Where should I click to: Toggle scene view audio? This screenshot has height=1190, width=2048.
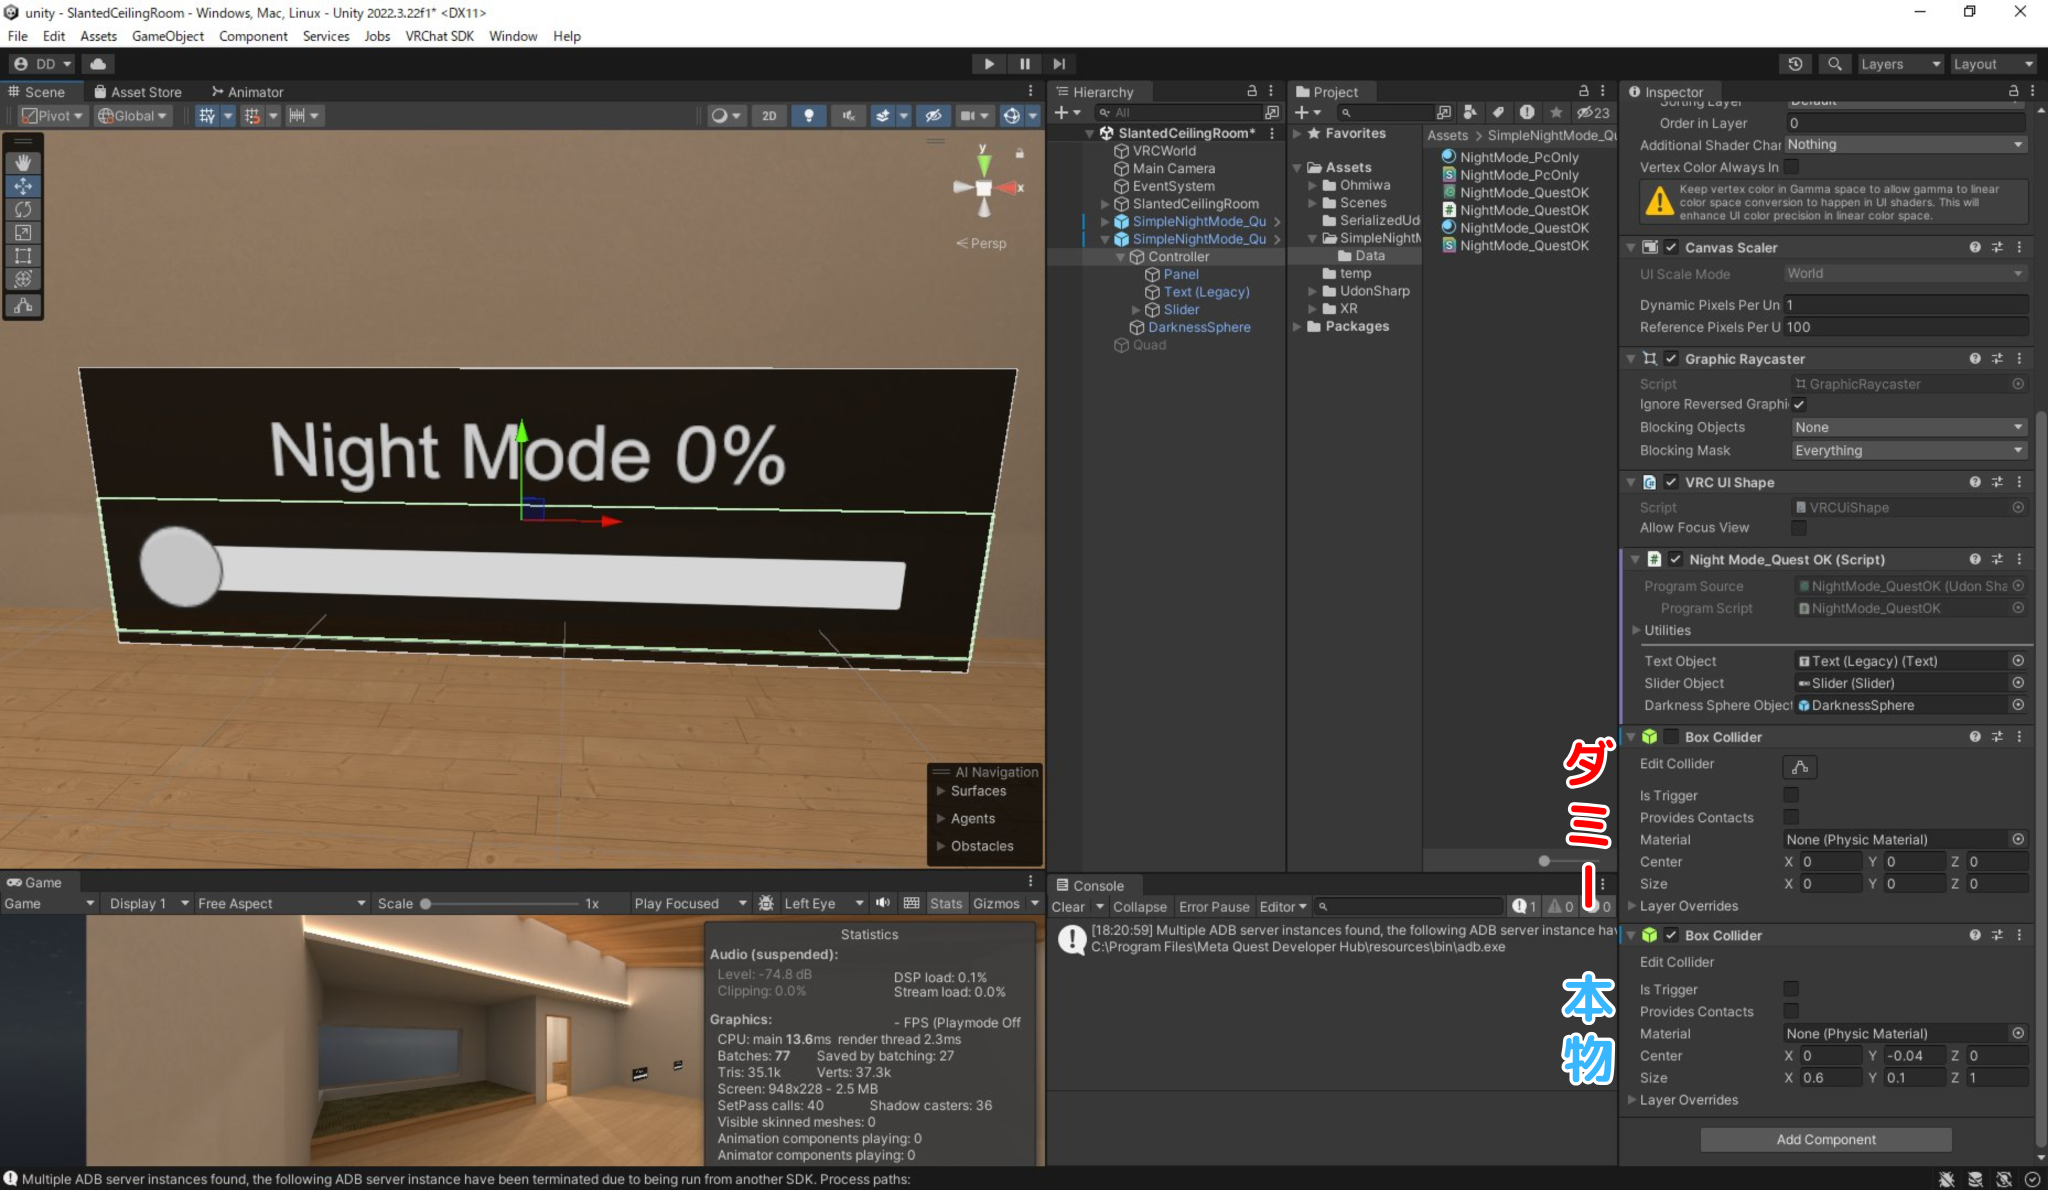click(848, 115)
